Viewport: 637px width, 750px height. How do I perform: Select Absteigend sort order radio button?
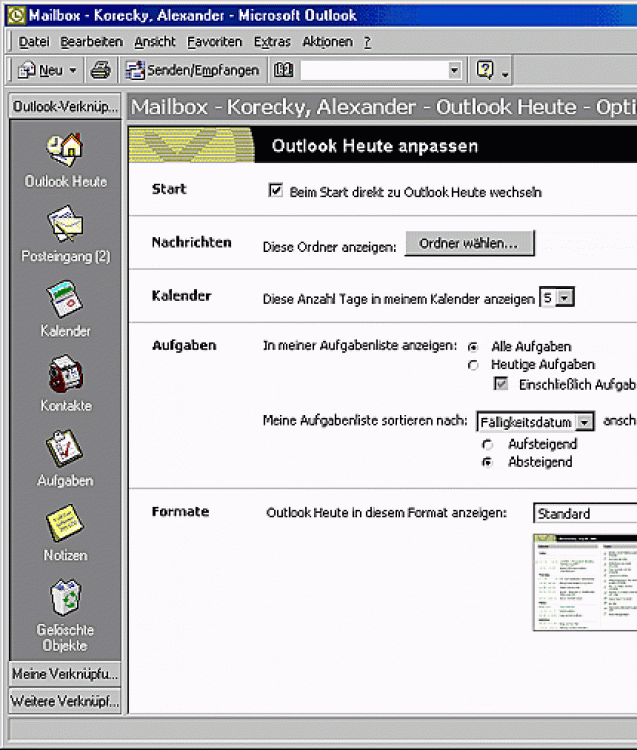pyautogui.click(x=487, y=463)
